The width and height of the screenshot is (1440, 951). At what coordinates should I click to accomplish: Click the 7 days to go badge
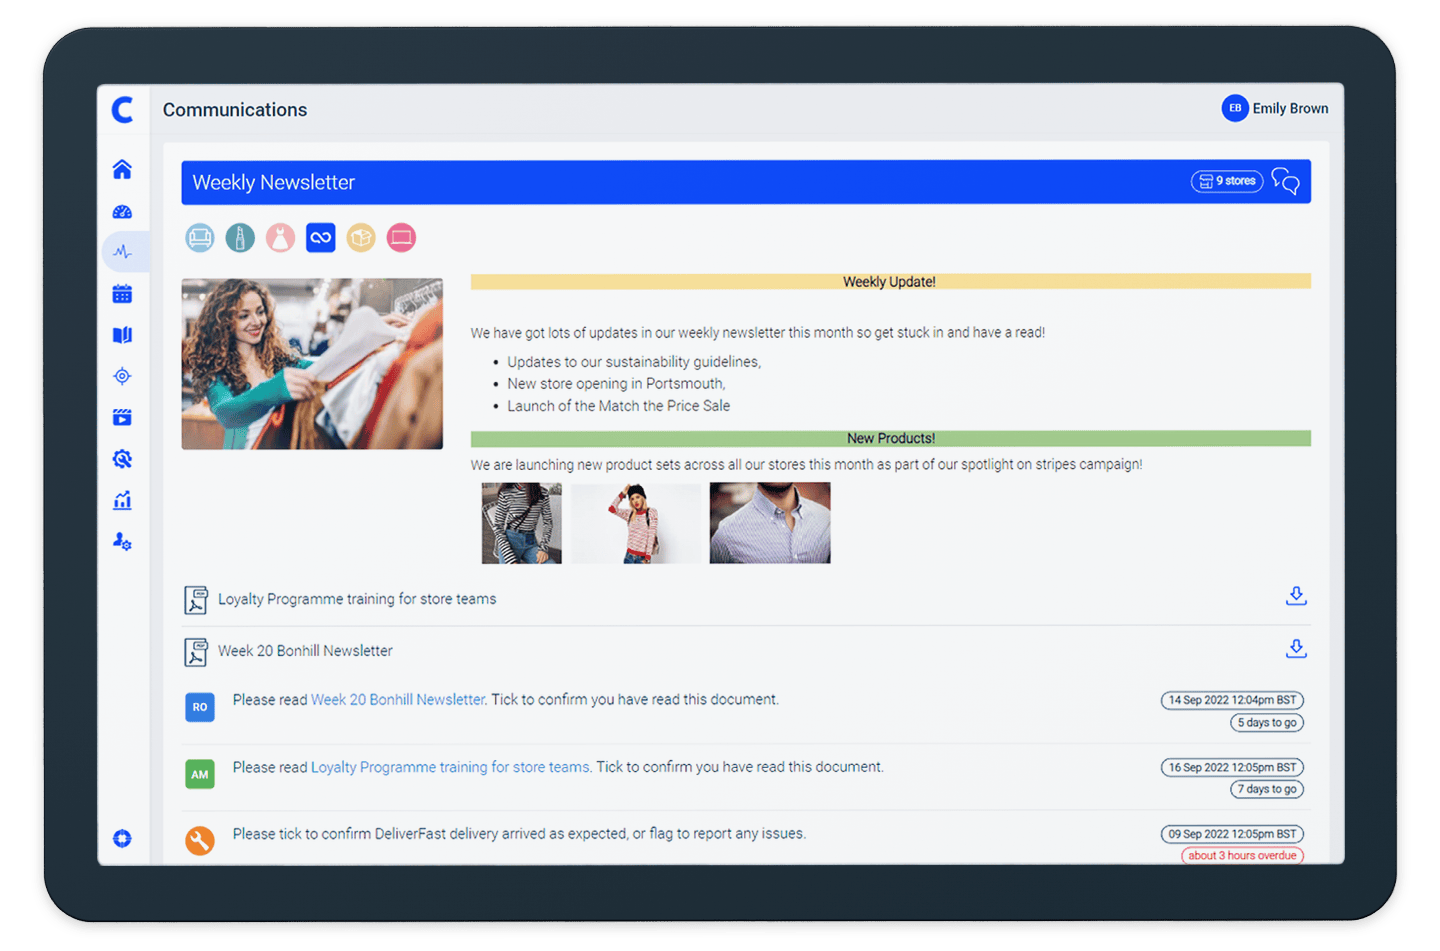(1267, 789)
